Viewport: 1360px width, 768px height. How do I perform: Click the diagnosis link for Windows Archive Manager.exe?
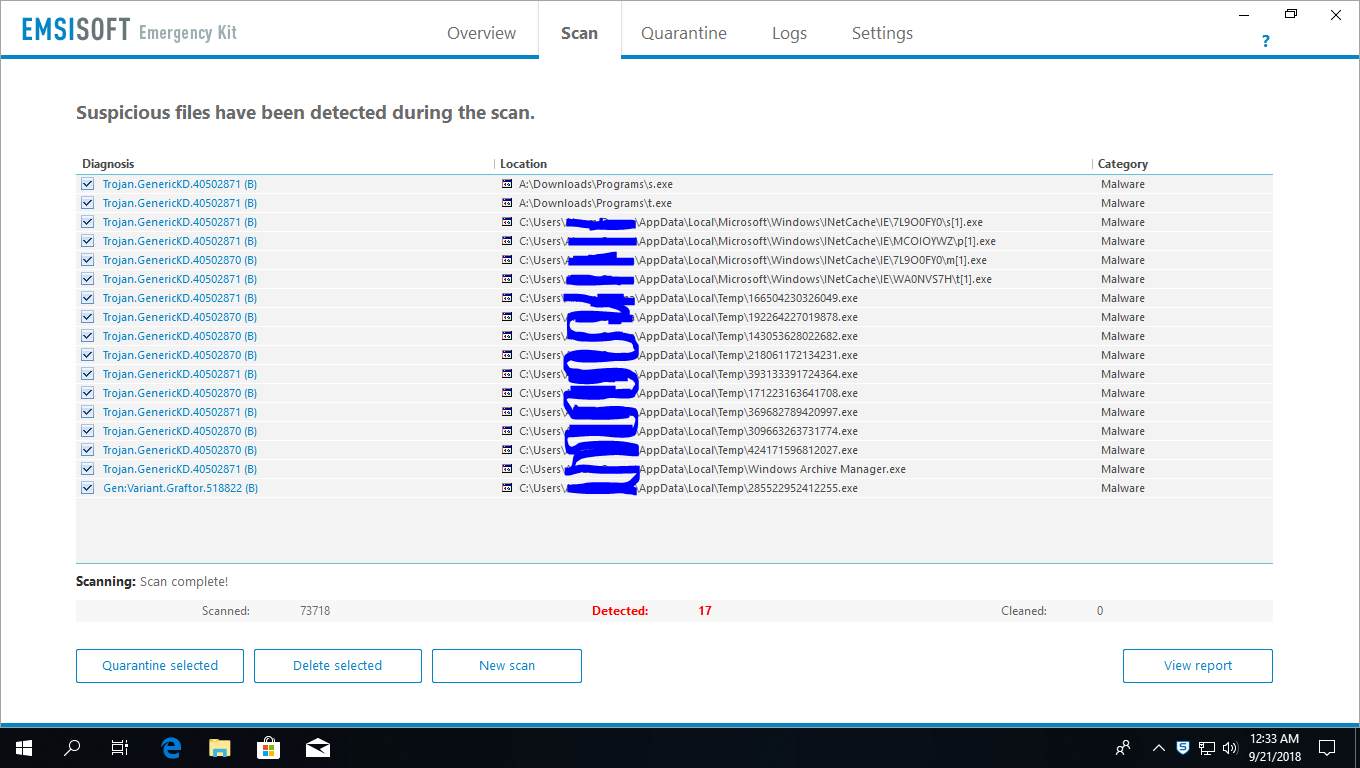[180, 469]
